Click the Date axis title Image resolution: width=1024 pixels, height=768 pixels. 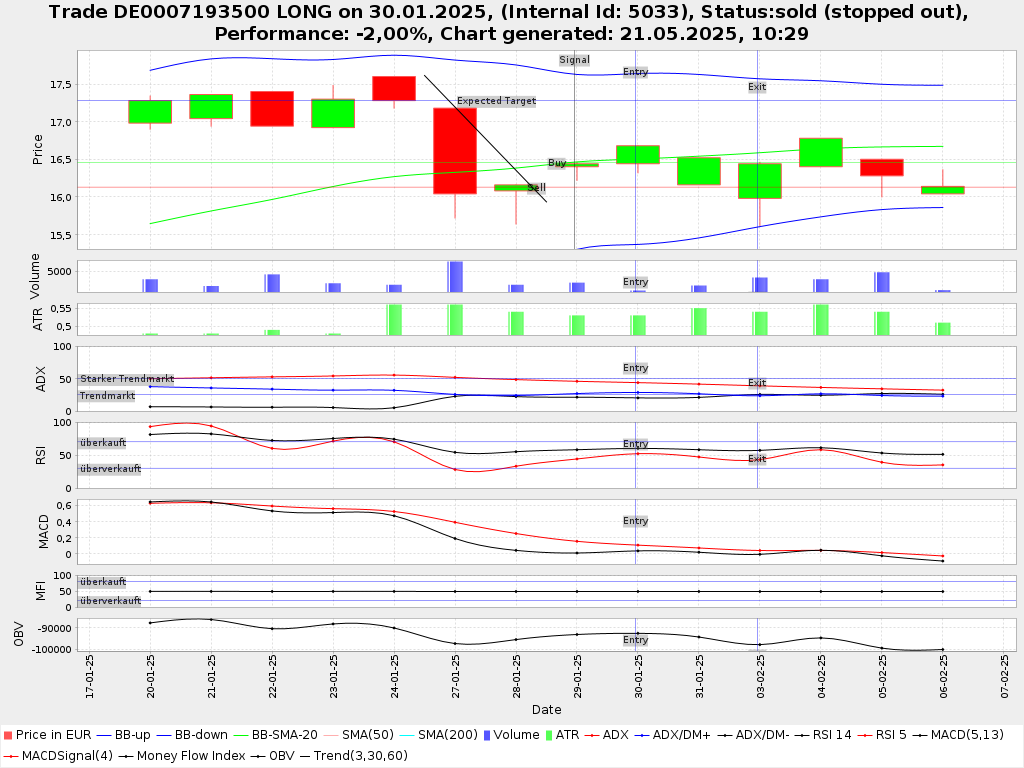546,710
